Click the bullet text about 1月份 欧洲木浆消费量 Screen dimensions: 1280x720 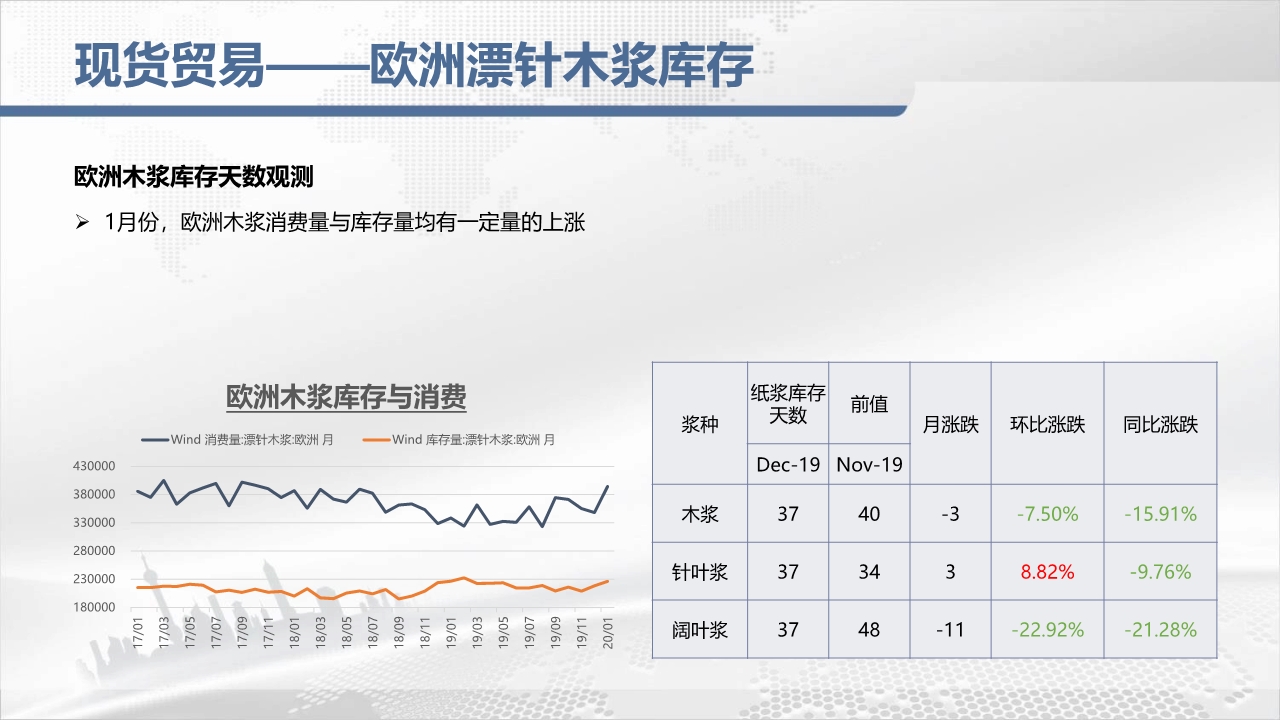pyautogui.click(x=344, y=222)
